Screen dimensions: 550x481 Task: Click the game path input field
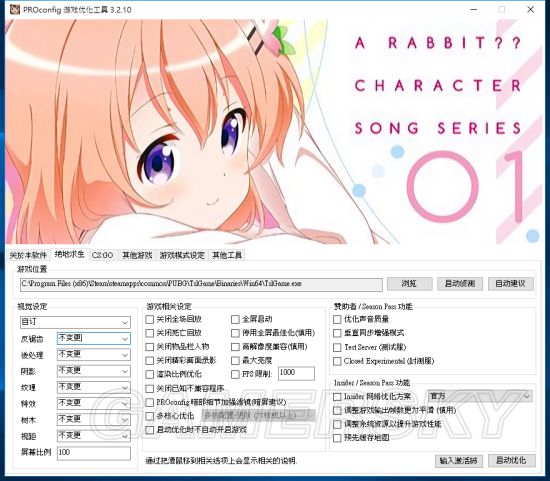tap(201, 284)
